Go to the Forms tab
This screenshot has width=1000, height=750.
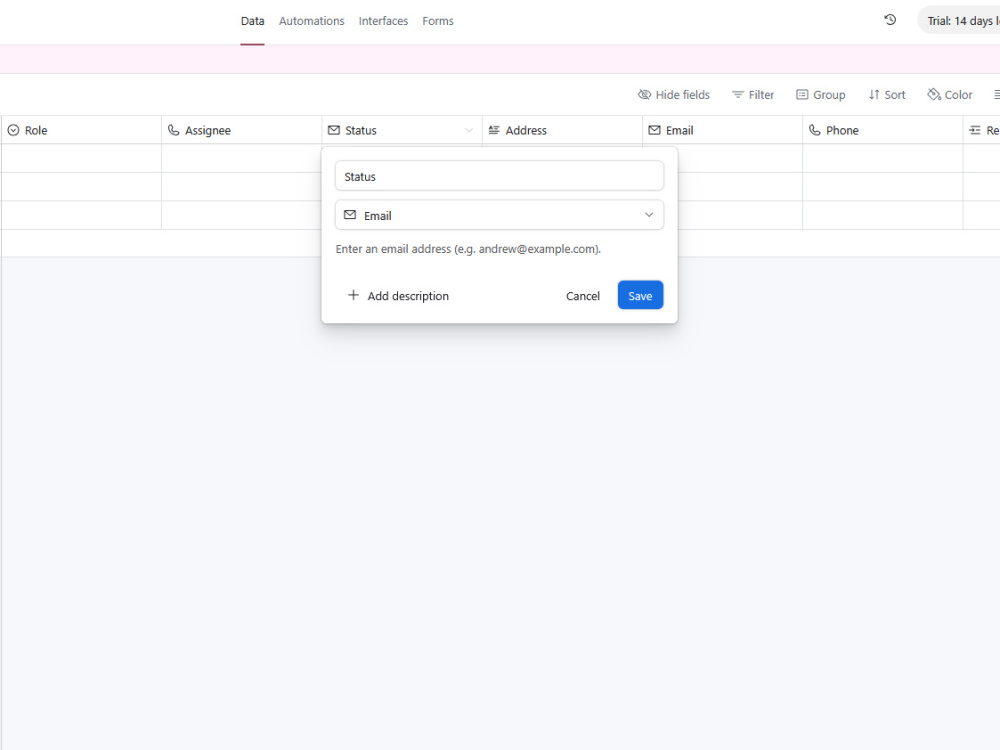click(438, 21)
